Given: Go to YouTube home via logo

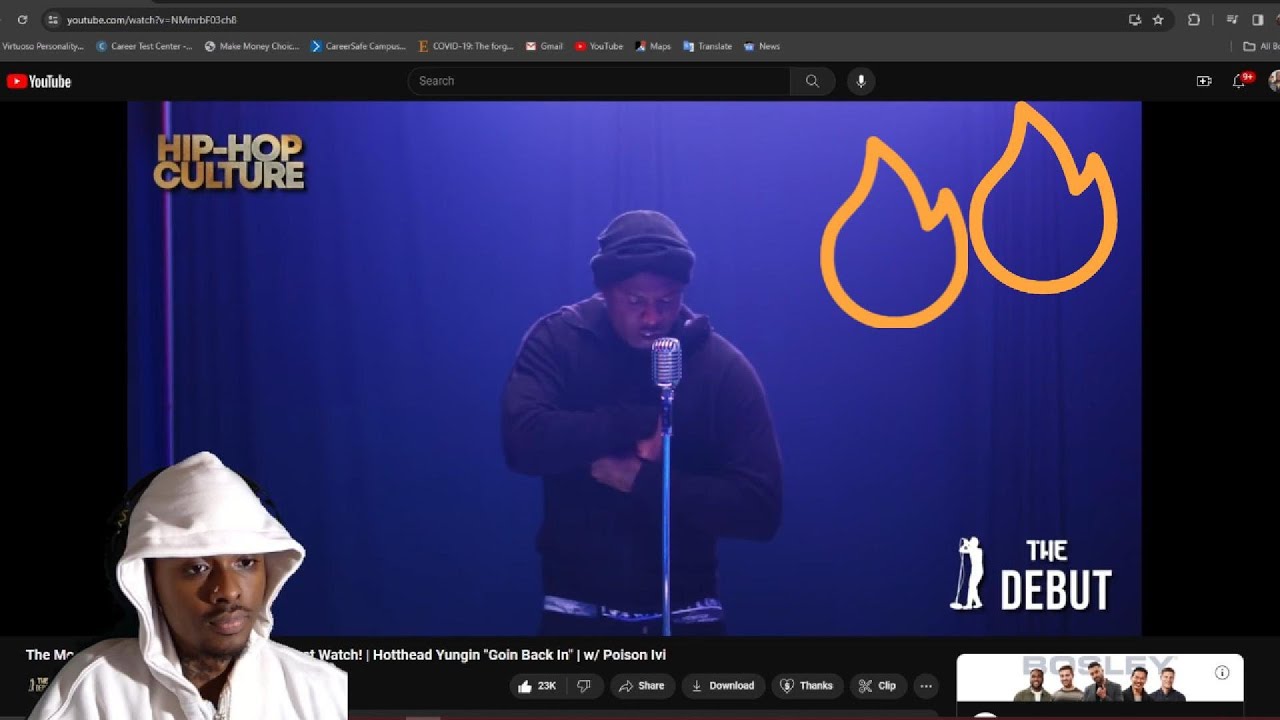Looking at the screenshot, I should (40, 81).
